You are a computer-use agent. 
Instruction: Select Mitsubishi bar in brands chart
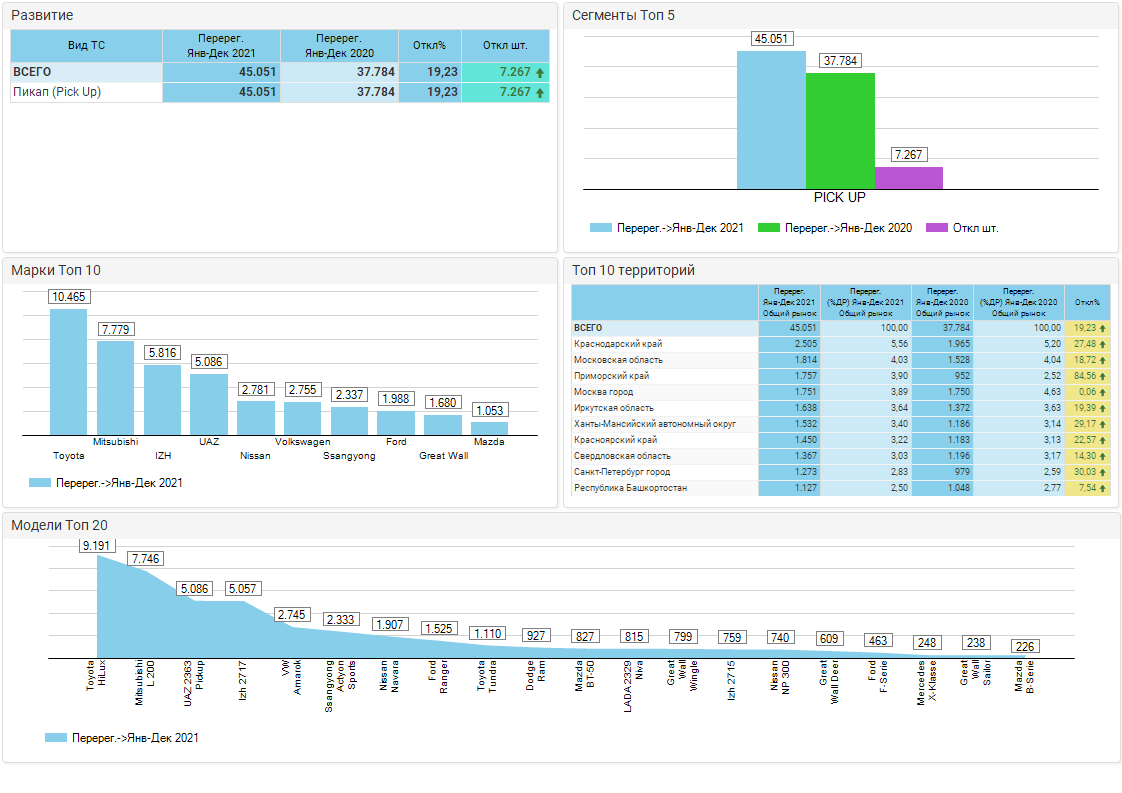[115, 387]
